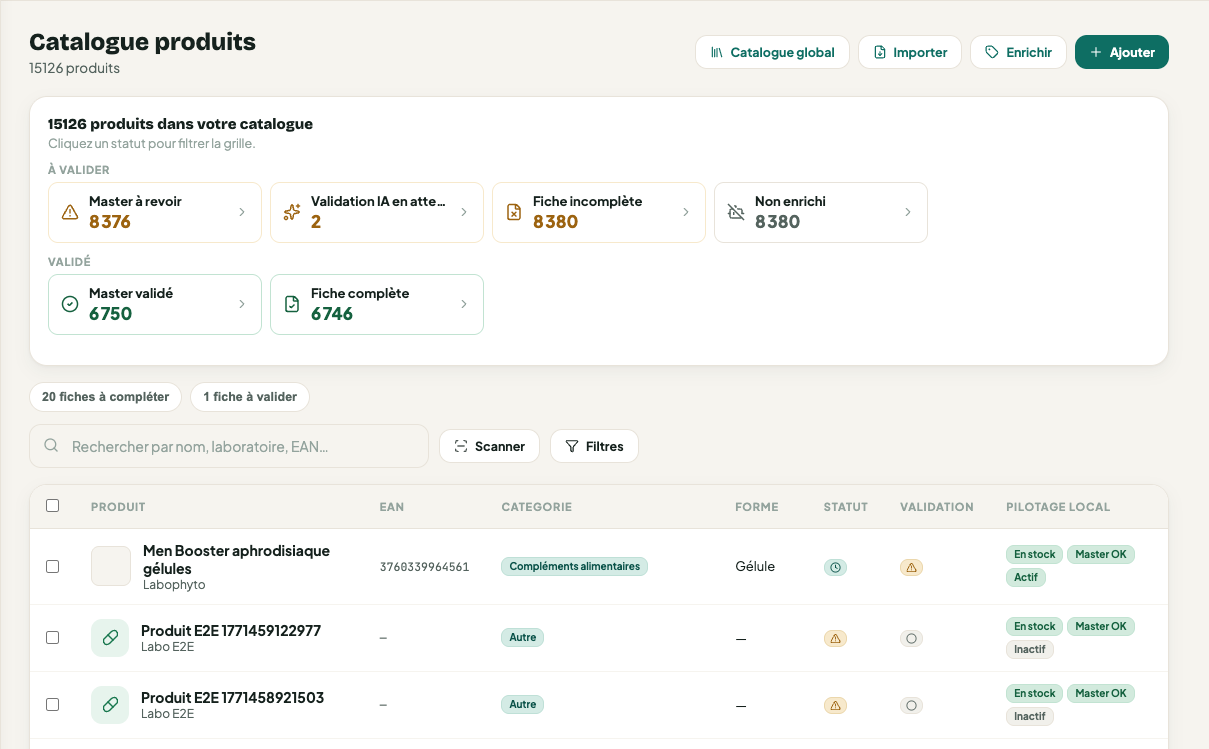This screenshot has width=1209, height=749.
Task: Sort by the STATUT column header
Action: [846, 507]
